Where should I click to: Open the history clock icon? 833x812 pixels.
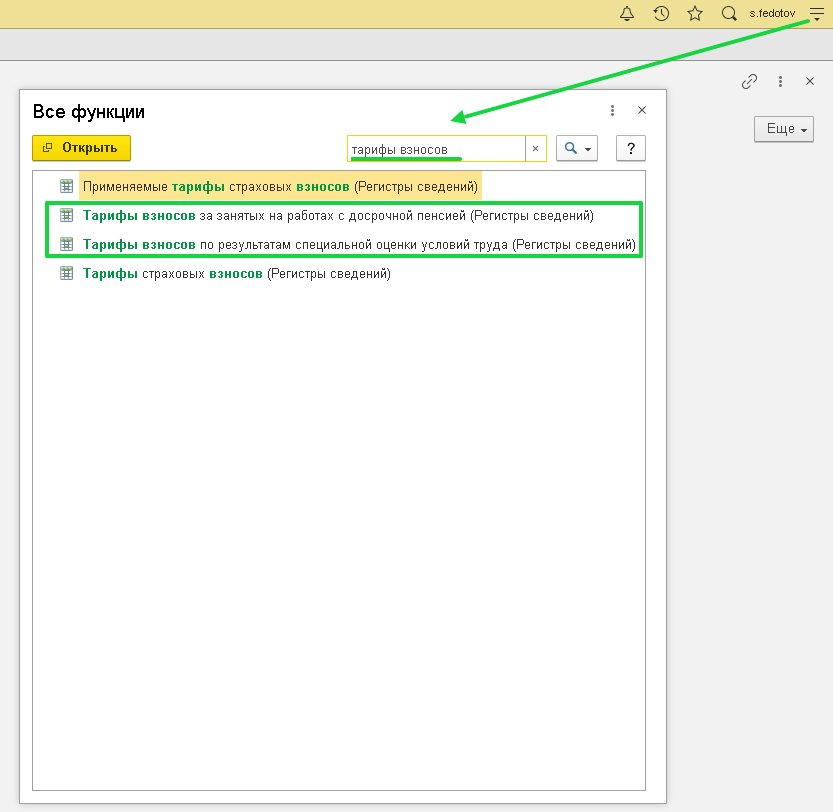pyautogui.click(x=661, y=13)
